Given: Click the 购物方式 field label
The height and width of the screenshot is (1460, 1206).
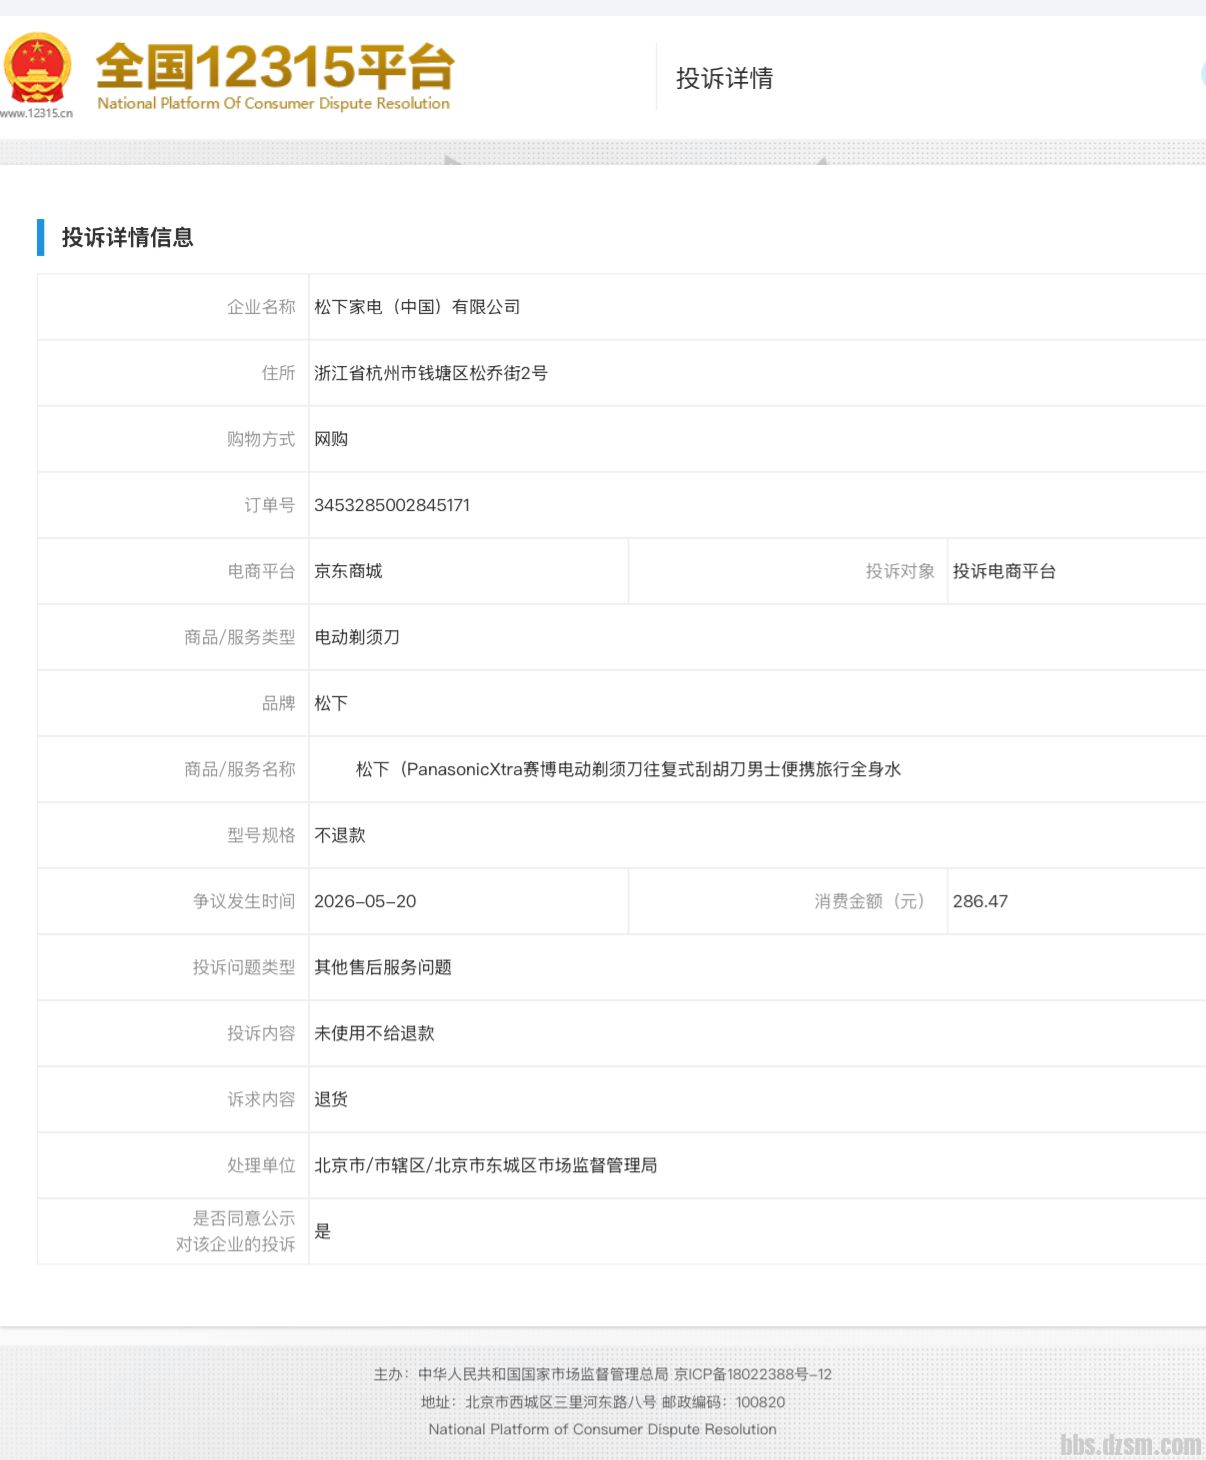Looking at the screenshot, I should (261, 439).
